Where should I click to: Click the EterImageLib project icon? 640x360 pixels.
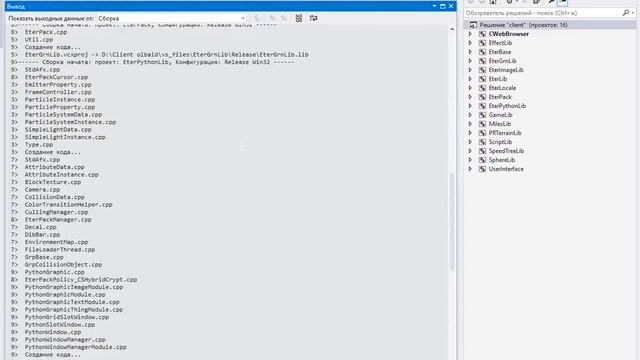coord(482,70)
